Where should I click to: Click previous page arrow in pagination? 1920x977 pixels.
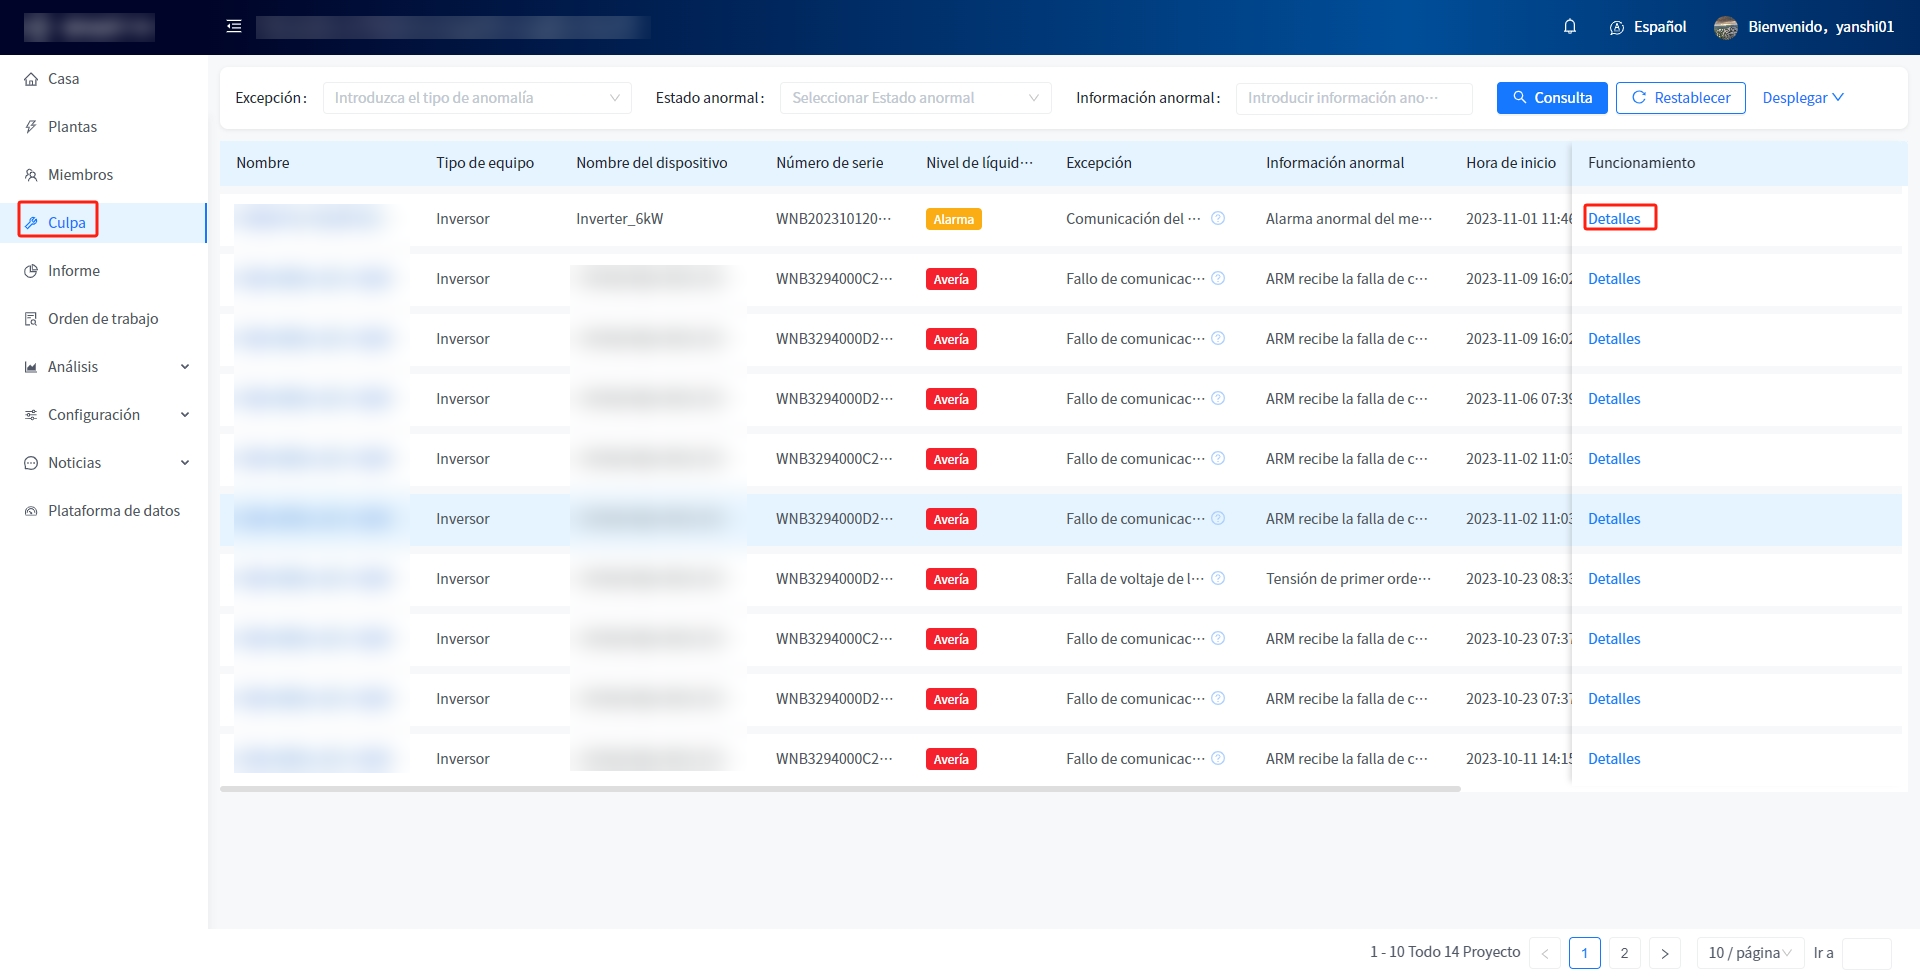click(1545, 953)
